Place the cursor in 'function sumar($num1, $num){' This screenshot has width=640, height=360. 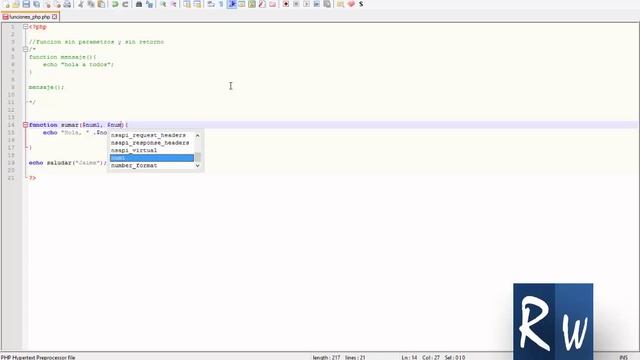78,125
